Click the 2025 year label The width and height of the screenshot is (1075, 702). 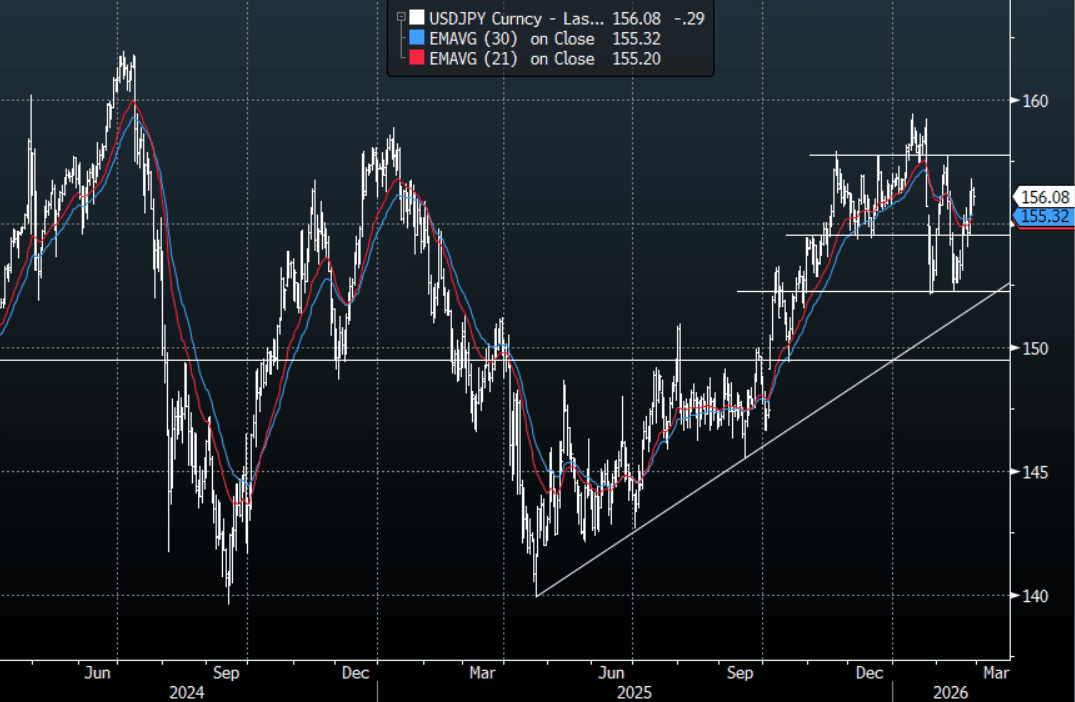634,692
